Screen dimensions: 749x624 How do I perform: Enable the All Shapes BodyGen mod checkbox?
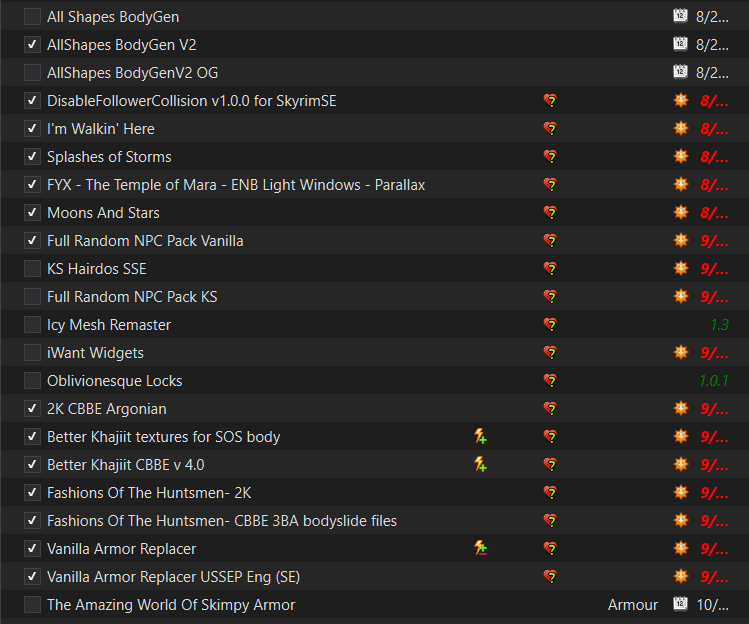(x=32, y=17)
